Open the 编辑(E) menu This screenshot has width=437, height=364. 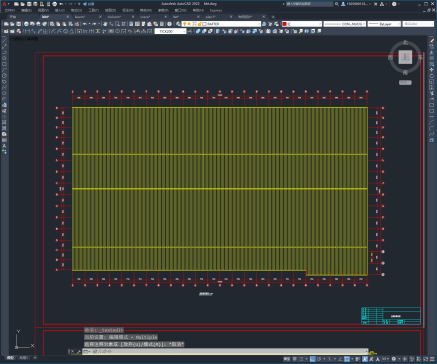coord(26,10)
